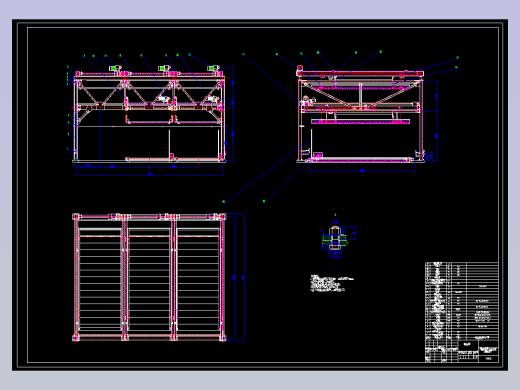Select the parts list table
This screenshot has width=520, height=390.
pos(461,301)
